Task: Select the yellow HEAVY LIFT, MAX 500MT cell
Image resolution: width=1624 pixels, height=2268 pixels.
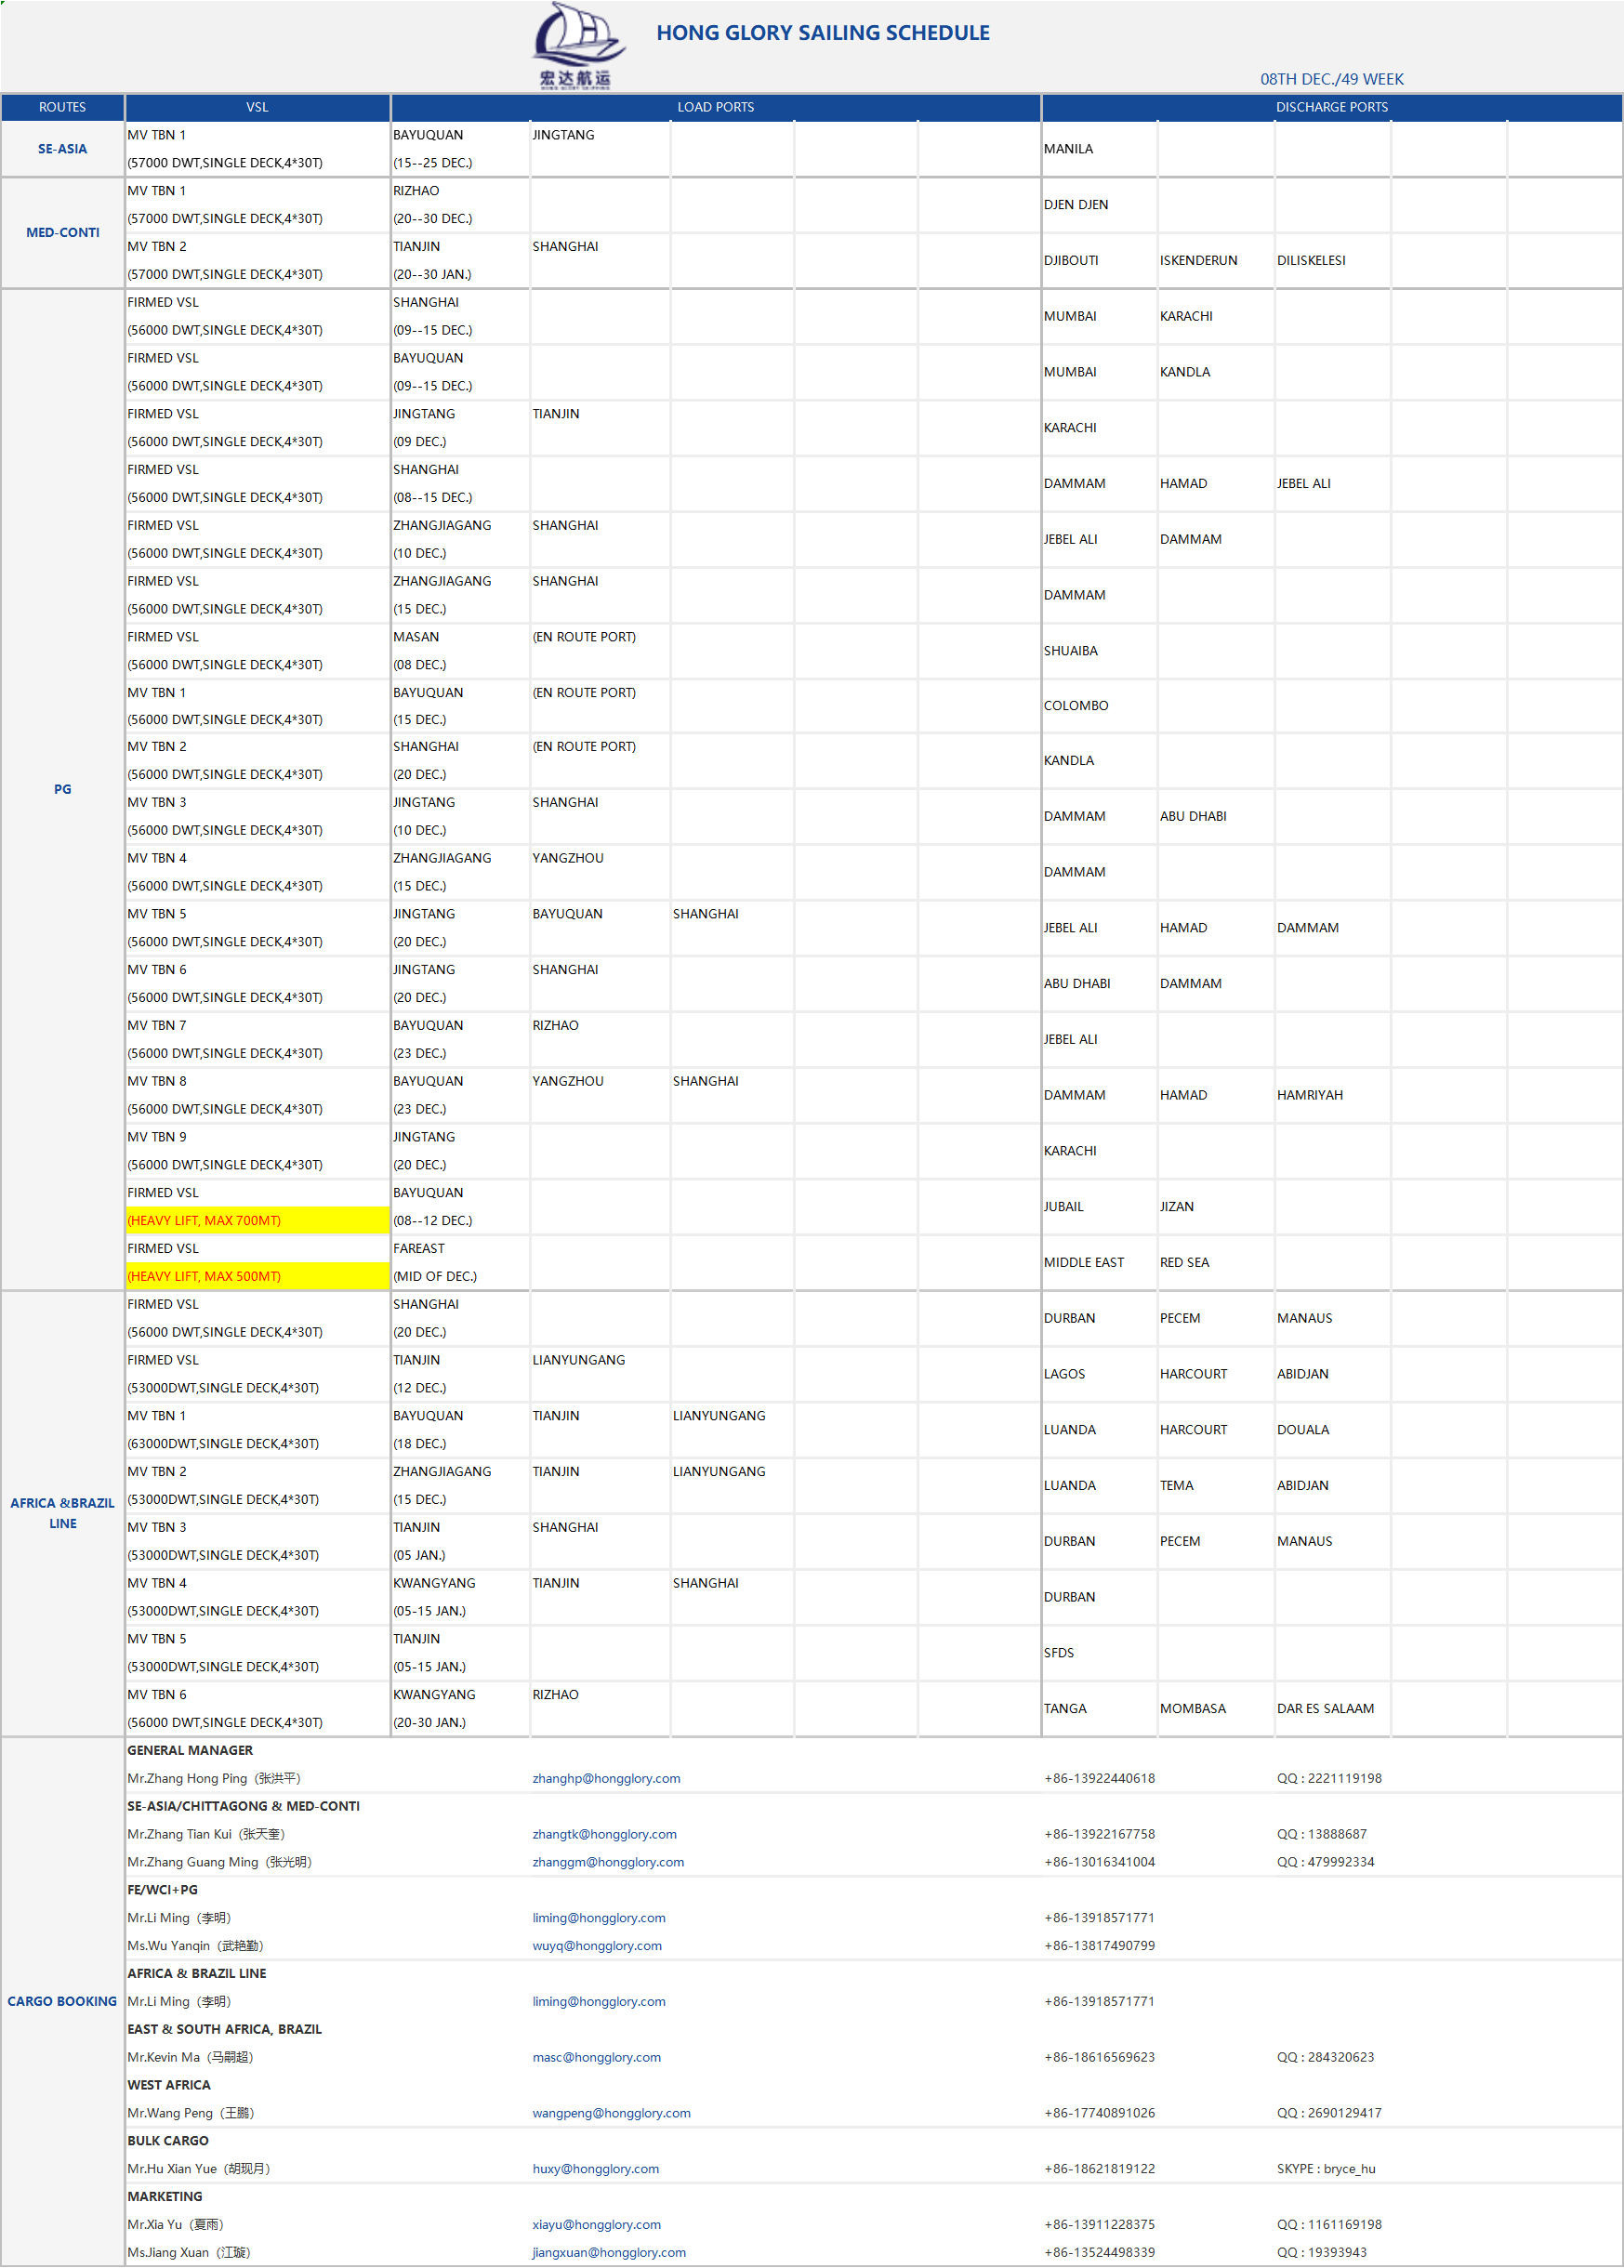Action: coord(257,1276)
